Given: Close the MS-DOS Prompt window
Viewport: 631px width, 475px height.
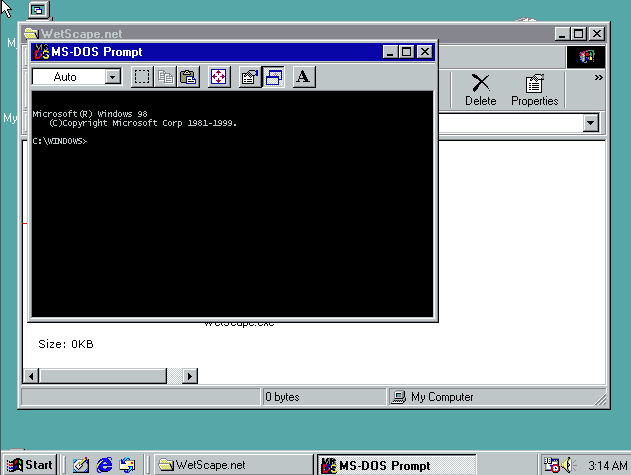Looking at the screenshot, I should click(x=425, y=52).
